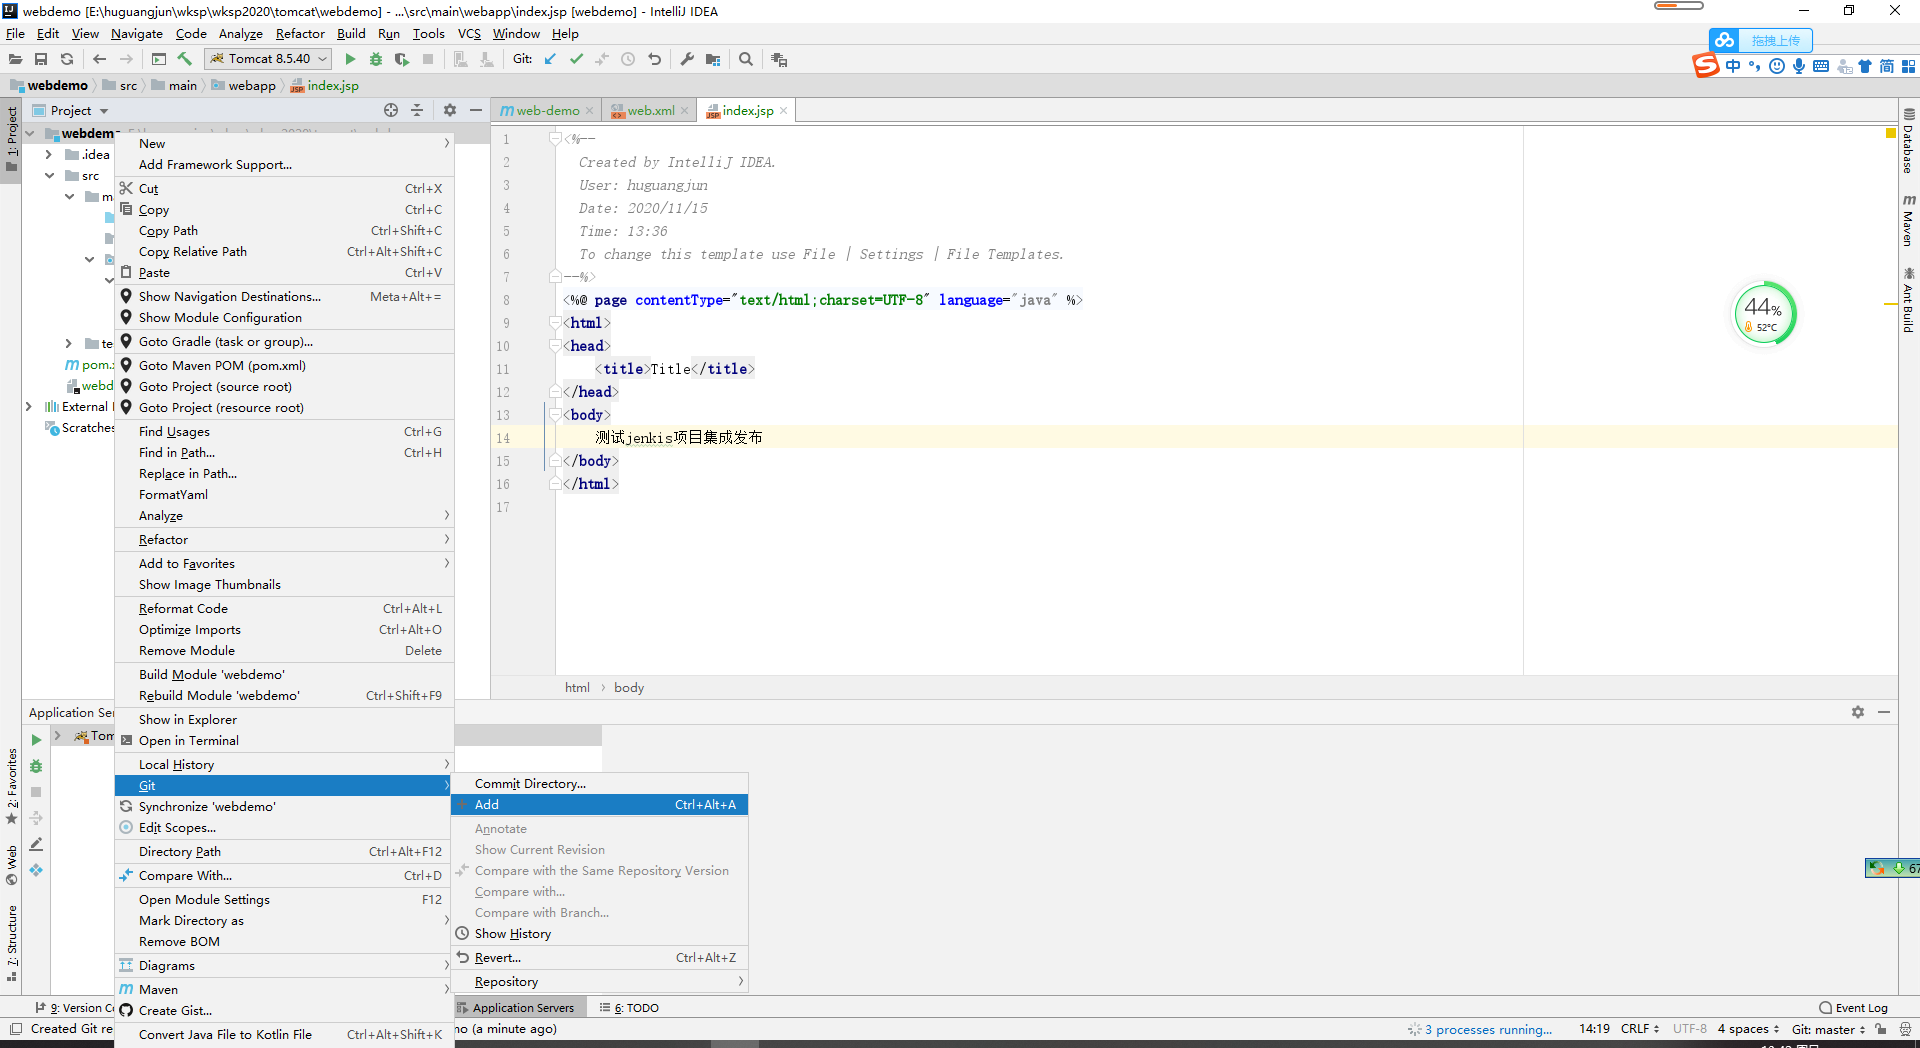Click the Synchronize refresh toolbar icon
Viewport: 1920px width, 1048px height.
67,60
